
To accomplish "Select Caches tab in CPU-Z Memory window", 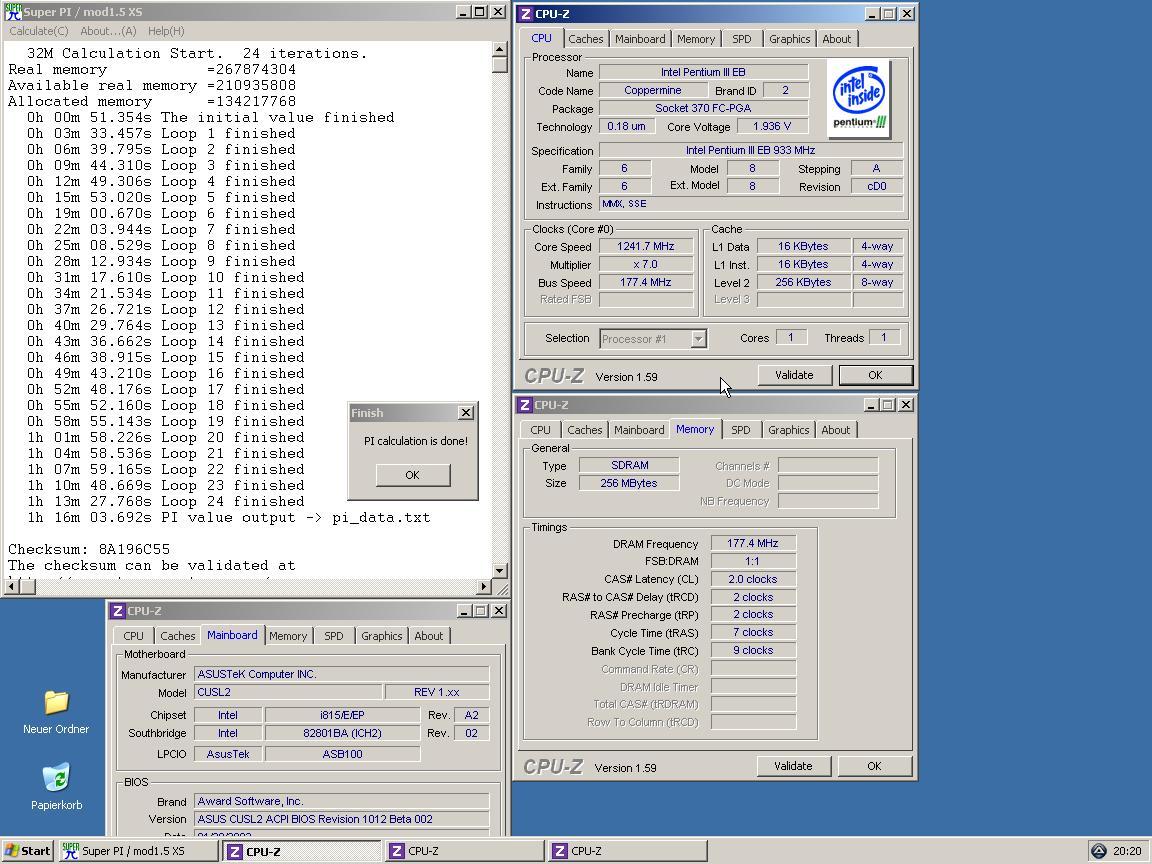I will coord(585,430).
